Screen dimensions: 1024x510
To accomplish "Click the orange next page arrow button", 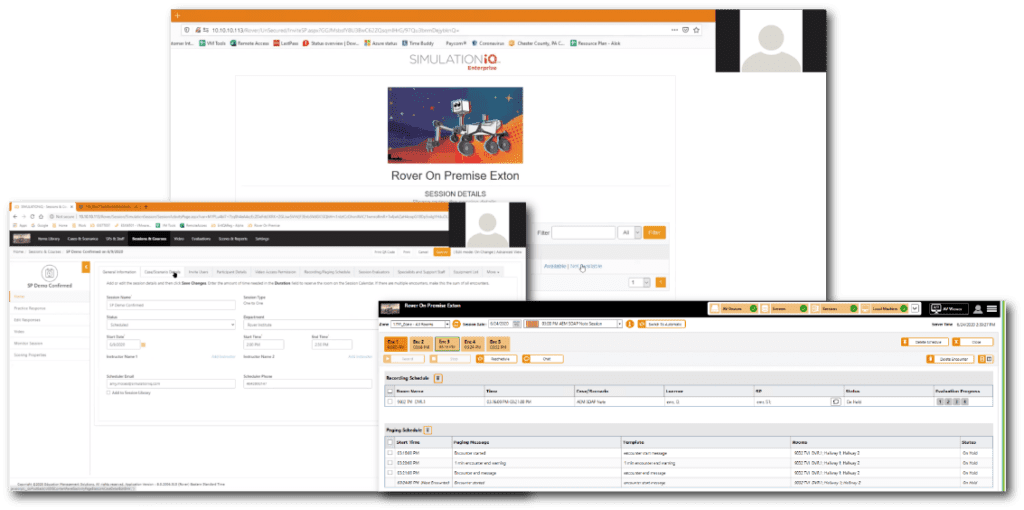I will 660,282.
